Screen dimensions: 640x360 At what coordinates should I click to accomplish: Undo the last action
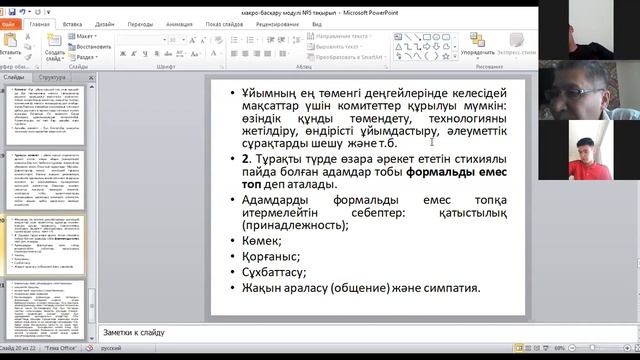(23, 12)
